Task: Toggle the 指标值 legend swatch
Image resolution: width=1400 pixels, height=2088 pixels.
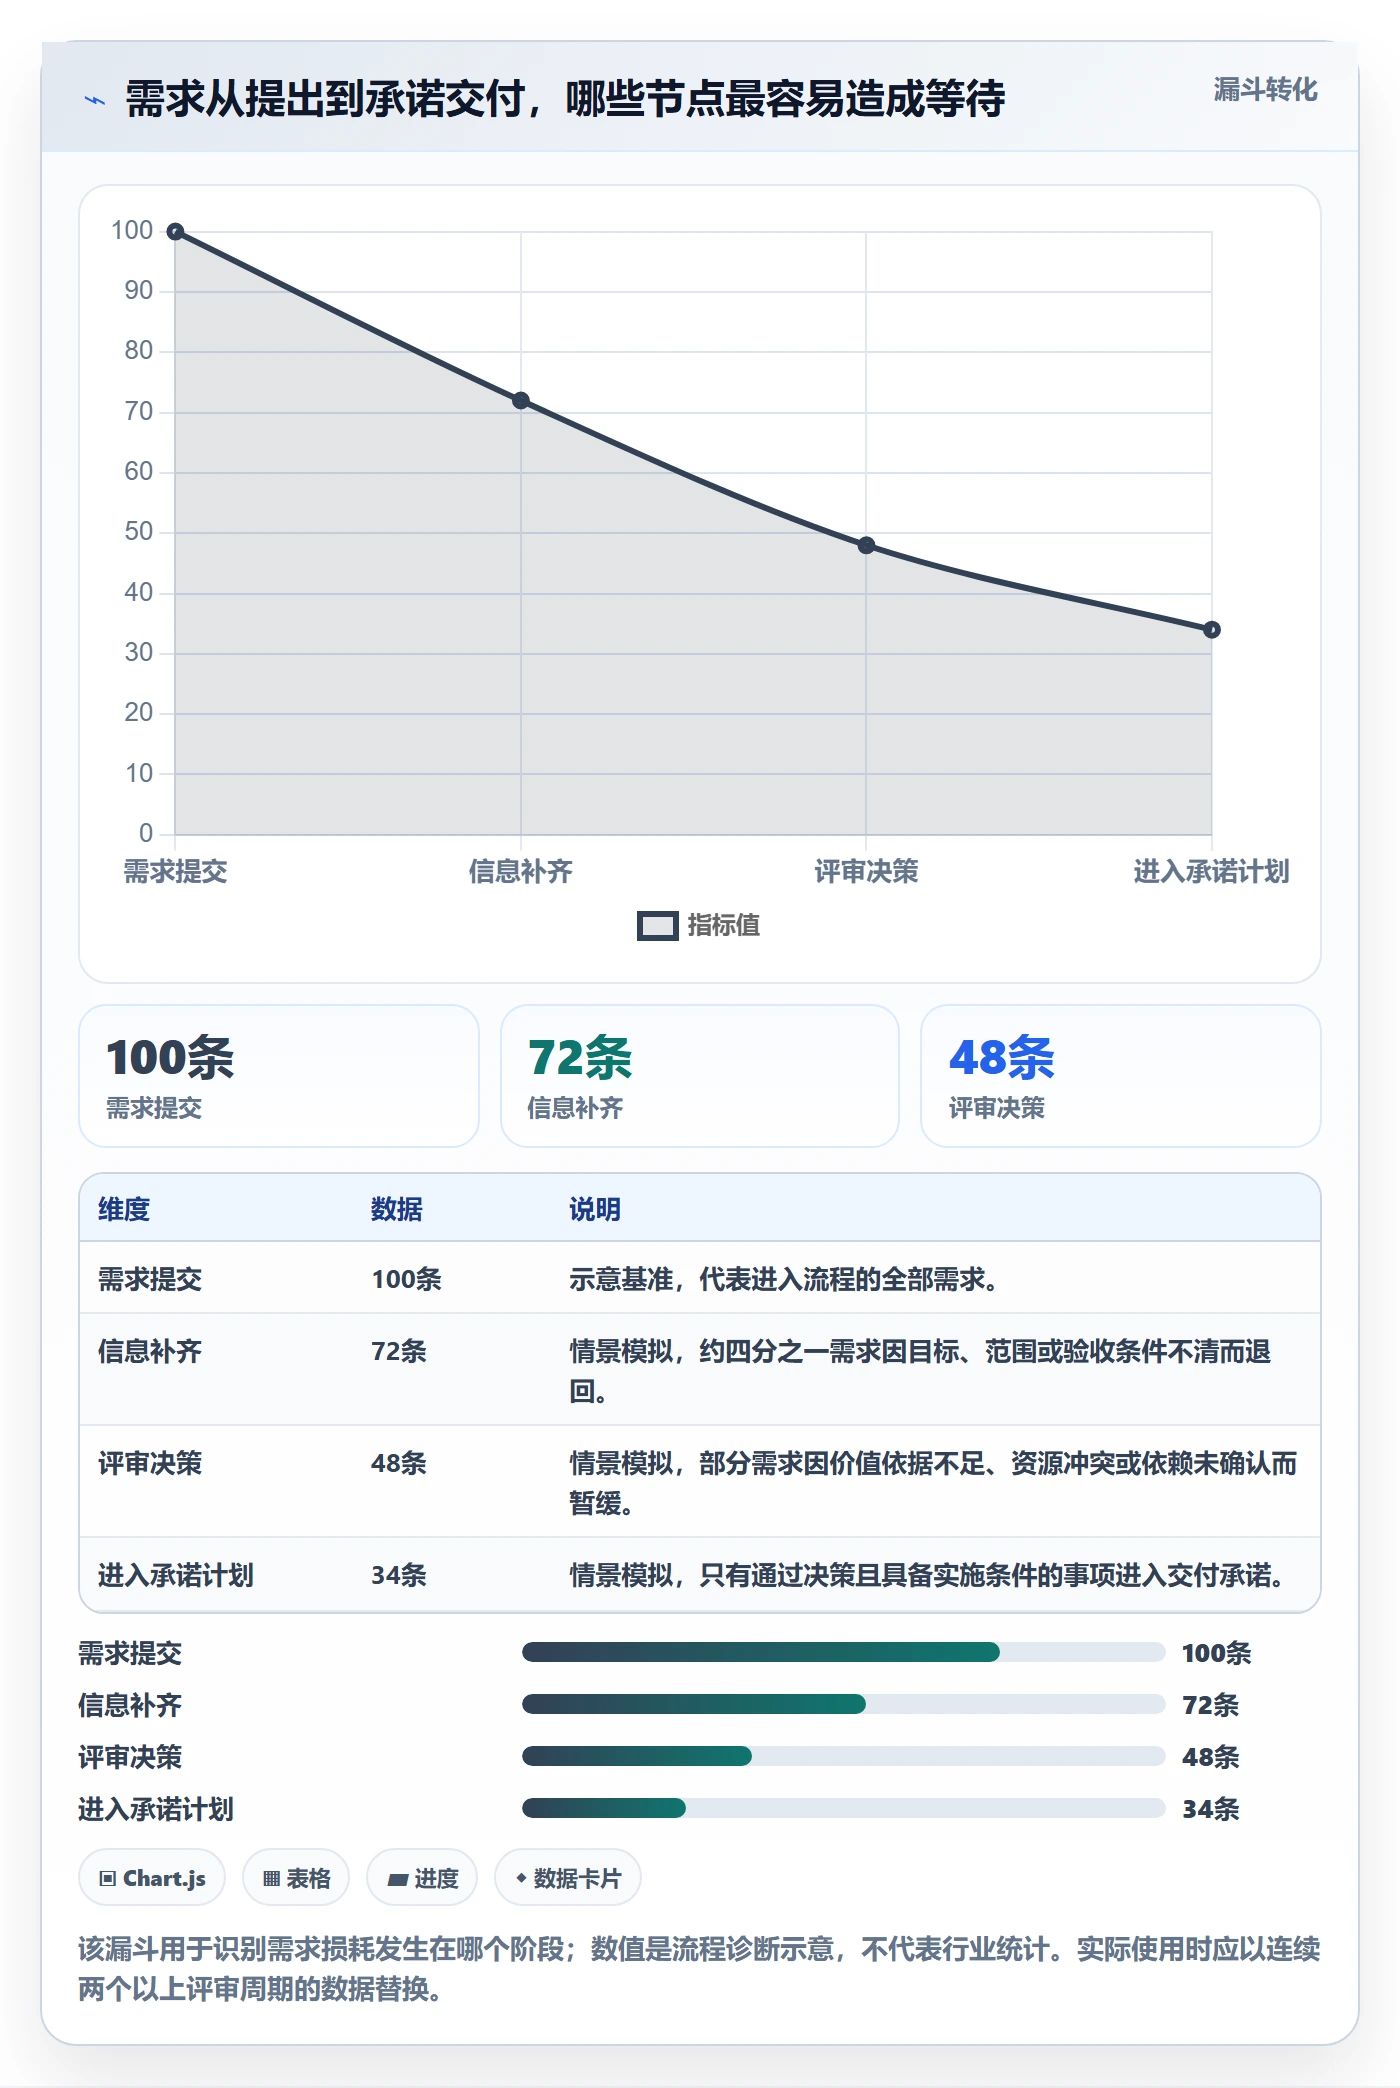Action: pos(657,926)
